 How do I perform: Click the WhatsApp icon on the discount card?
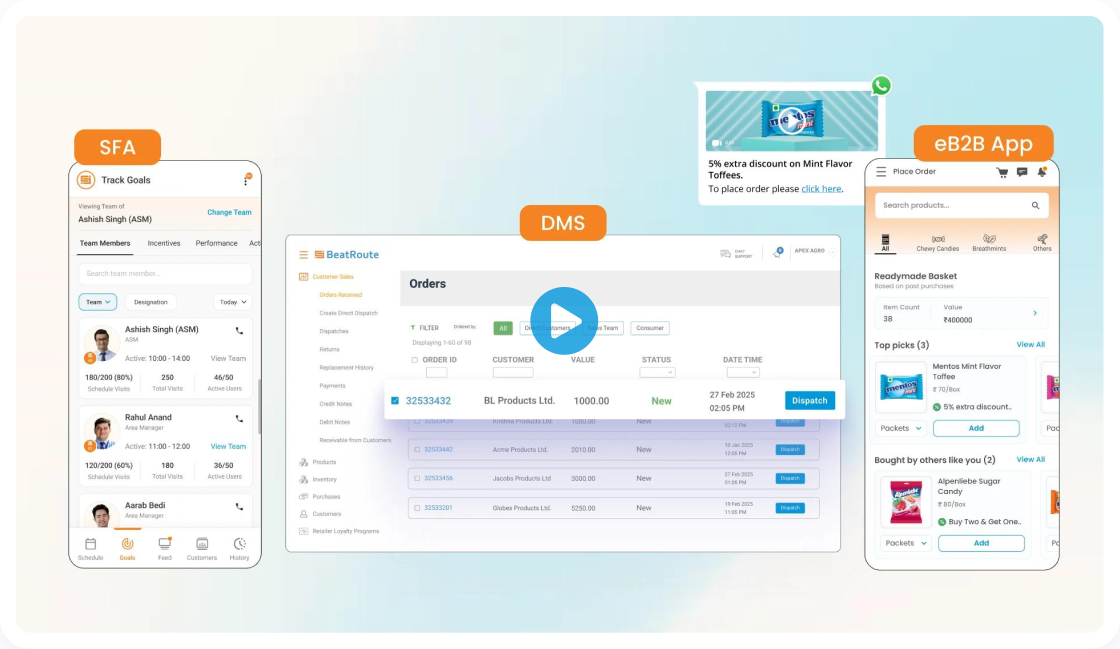879,86
